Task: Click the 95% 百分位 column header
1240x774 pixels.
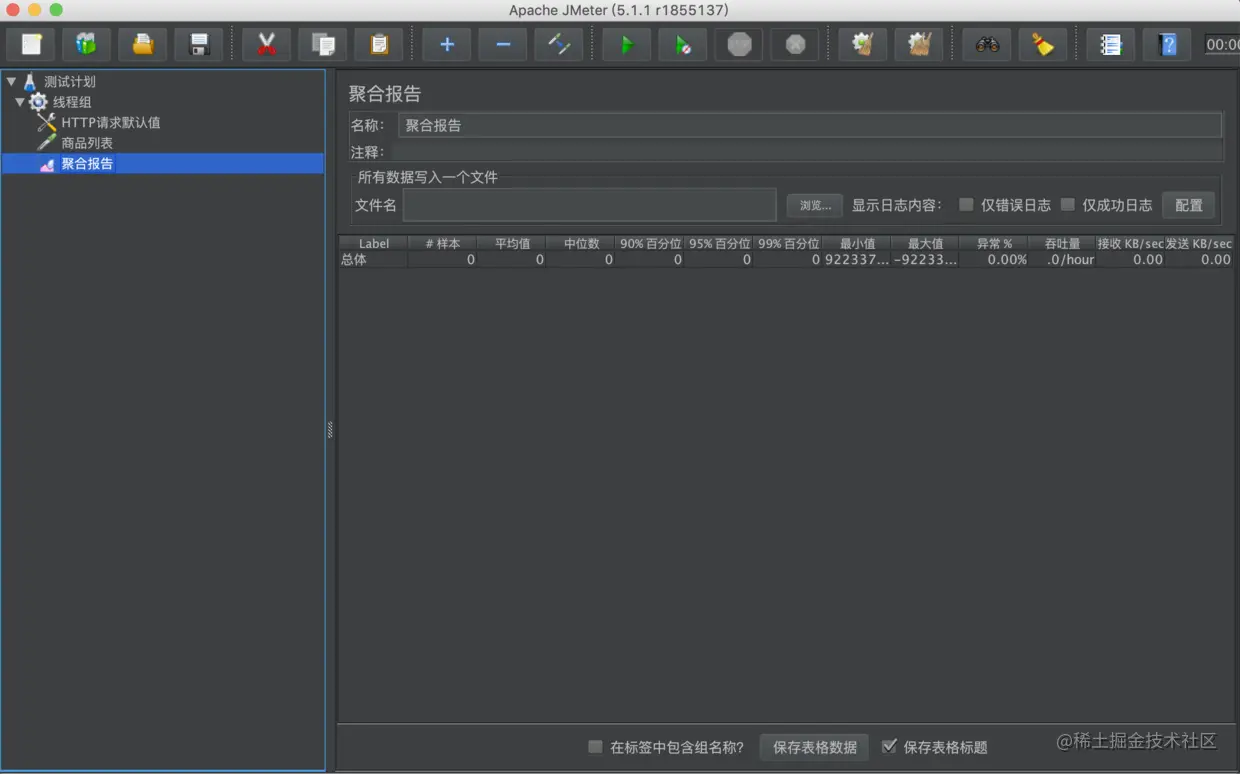Action: click(x=719, y=243)
